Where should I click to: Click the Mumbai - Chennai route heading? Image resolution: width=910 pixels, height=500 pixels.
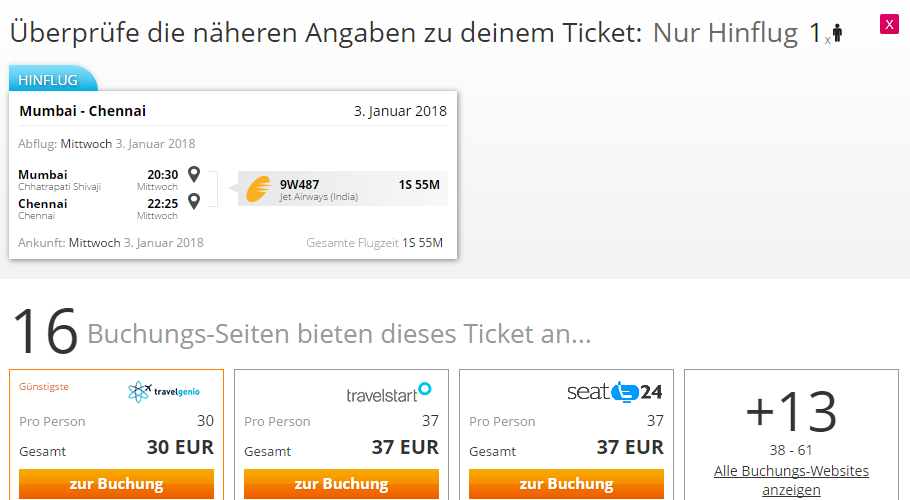(x=82, y=111)
